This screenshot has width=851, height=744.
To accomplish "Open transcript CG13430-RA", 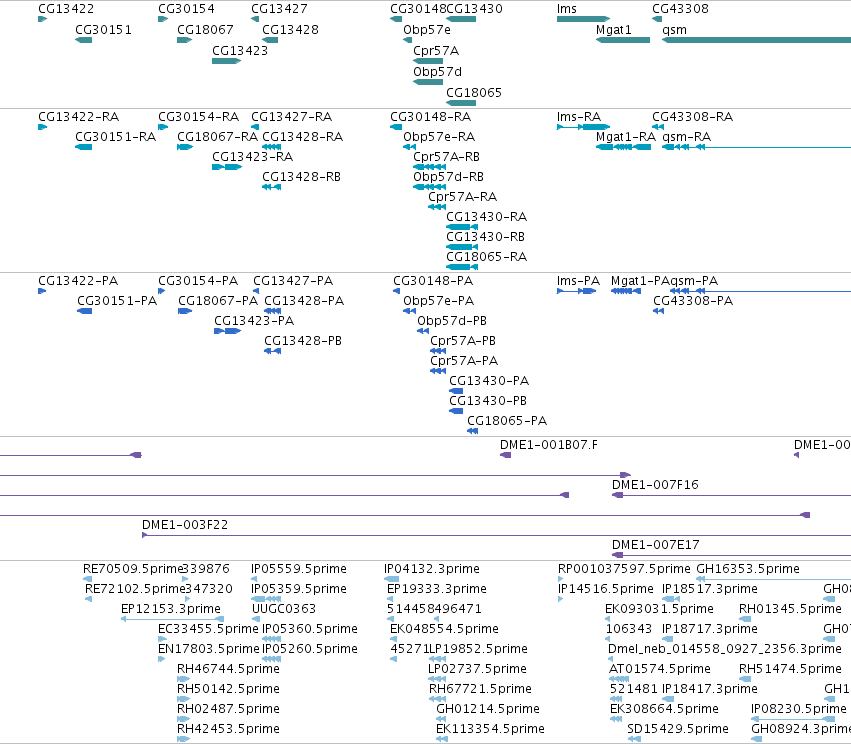I will 462,227.
